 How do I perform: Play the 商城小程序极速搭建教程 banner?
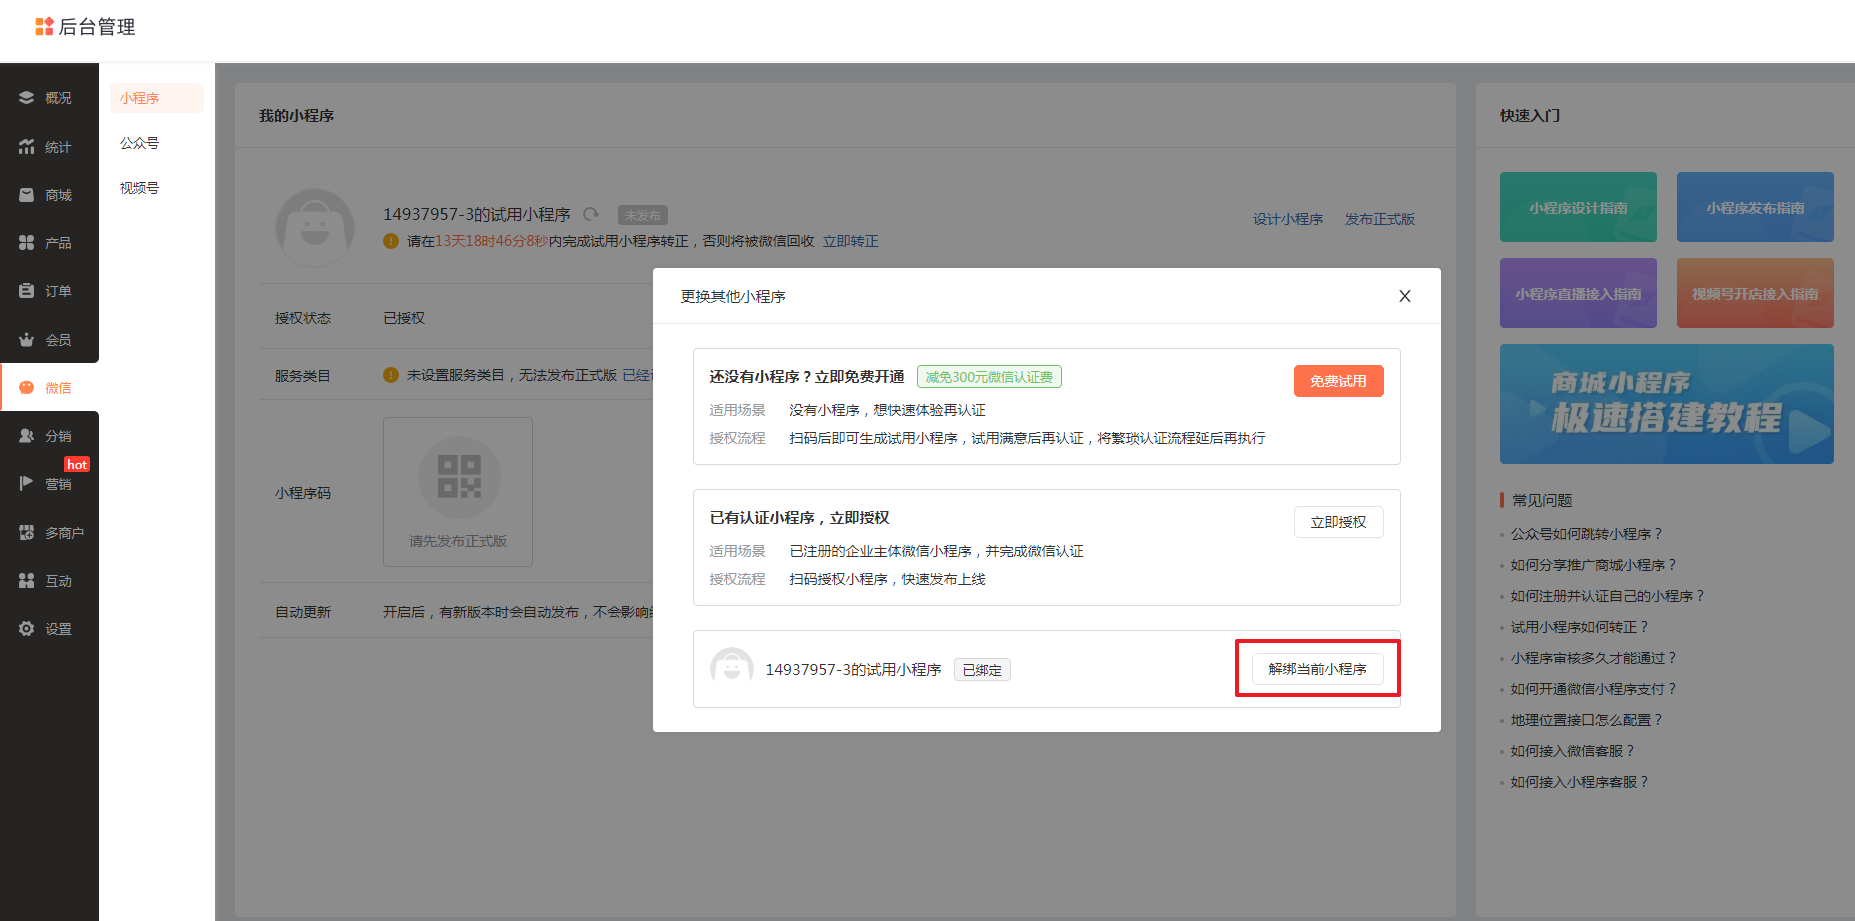(x=1666, y=404)
